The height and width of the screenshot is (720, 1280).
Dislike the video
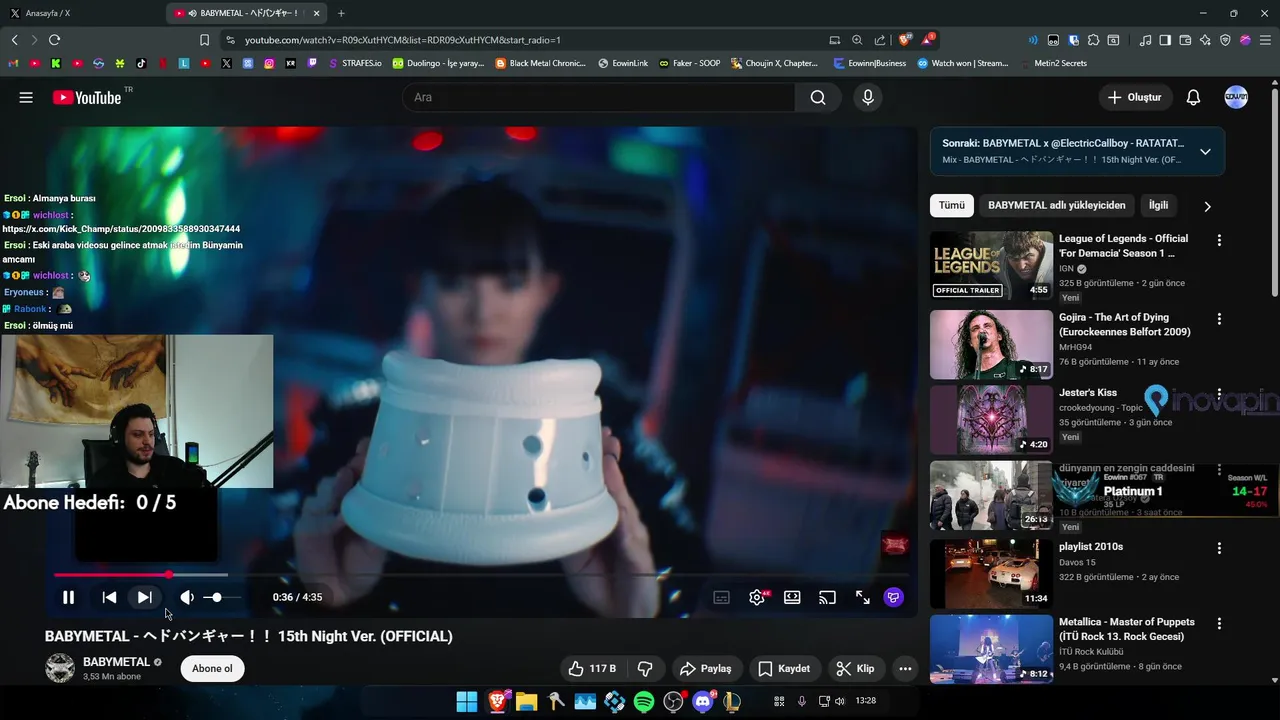point(645,669)
